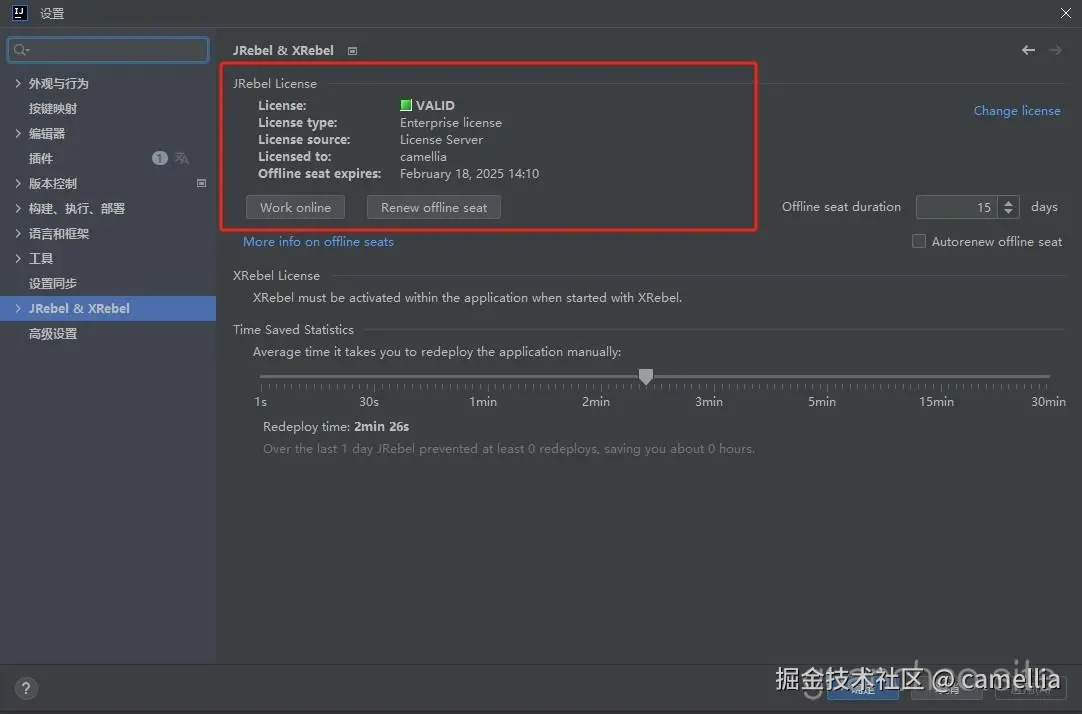Viewport: 1082px width, 714px height.
Task: Open 设置同步 settings page
Action: [x=52, y=283]
